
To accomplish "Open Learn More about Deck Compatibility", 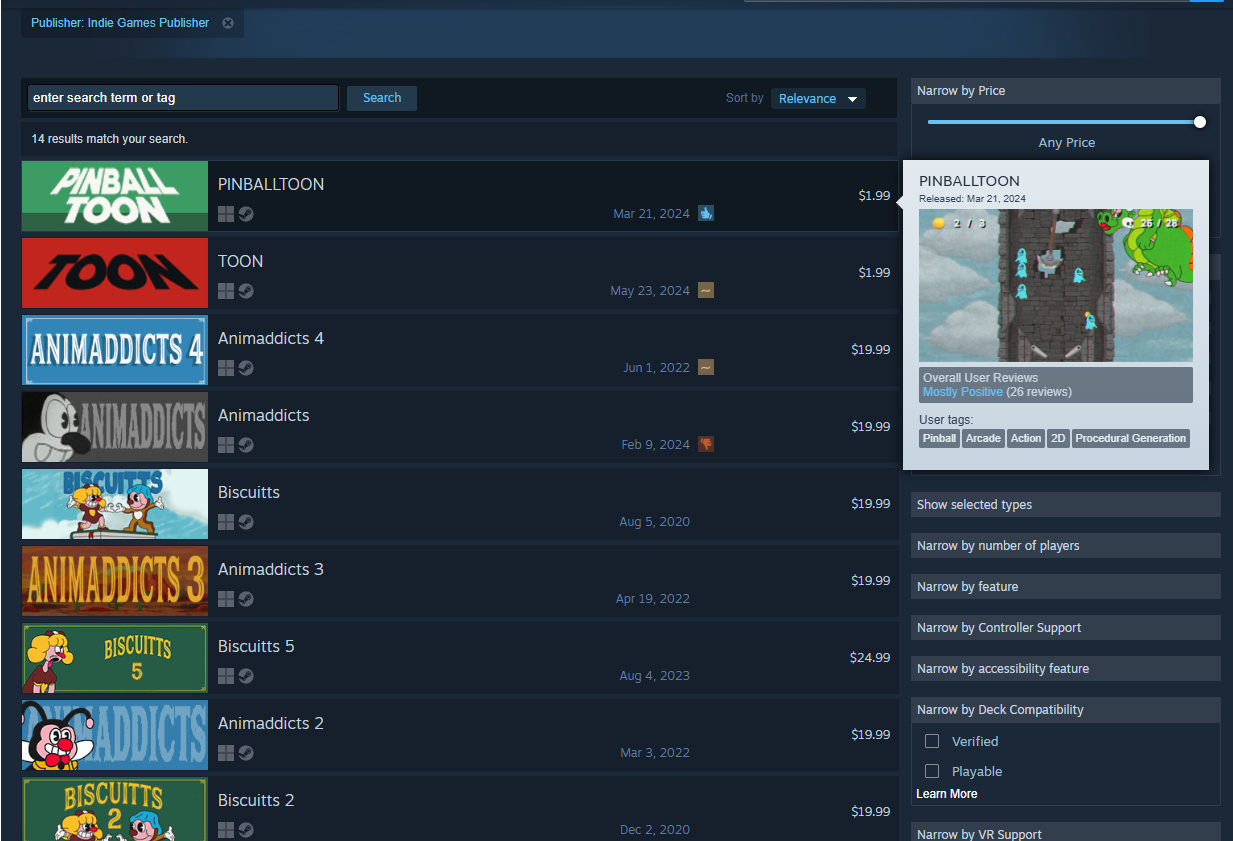I will (947, 794).
